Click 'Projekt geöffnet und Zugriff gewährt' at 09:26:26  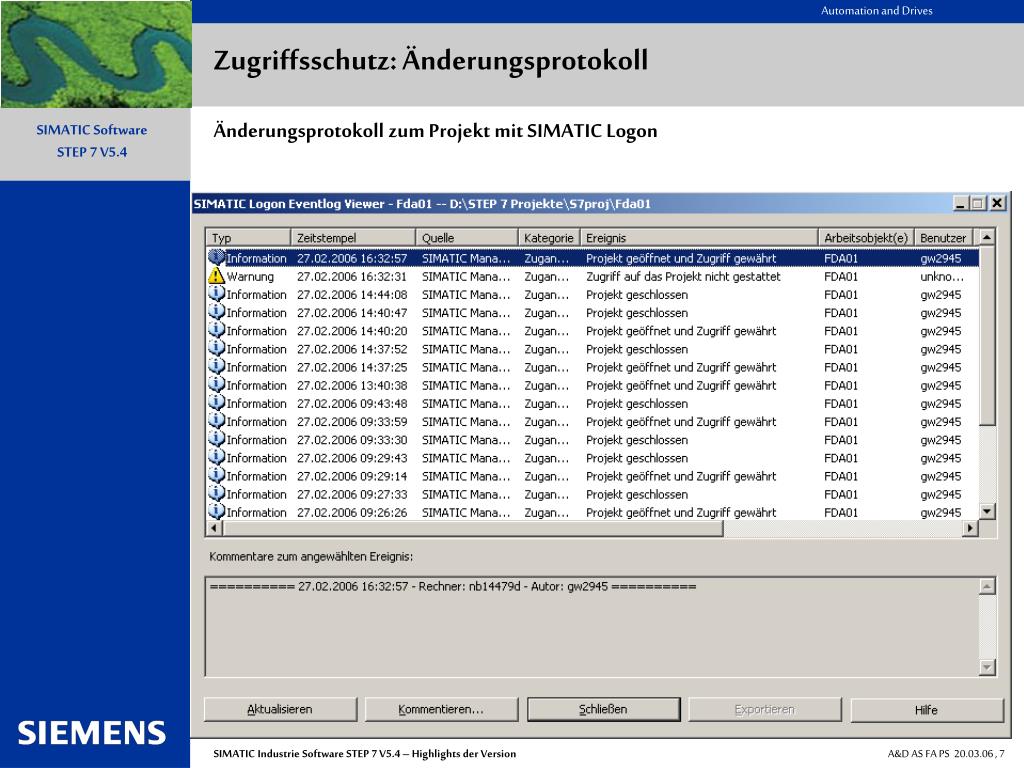point(681,512)
